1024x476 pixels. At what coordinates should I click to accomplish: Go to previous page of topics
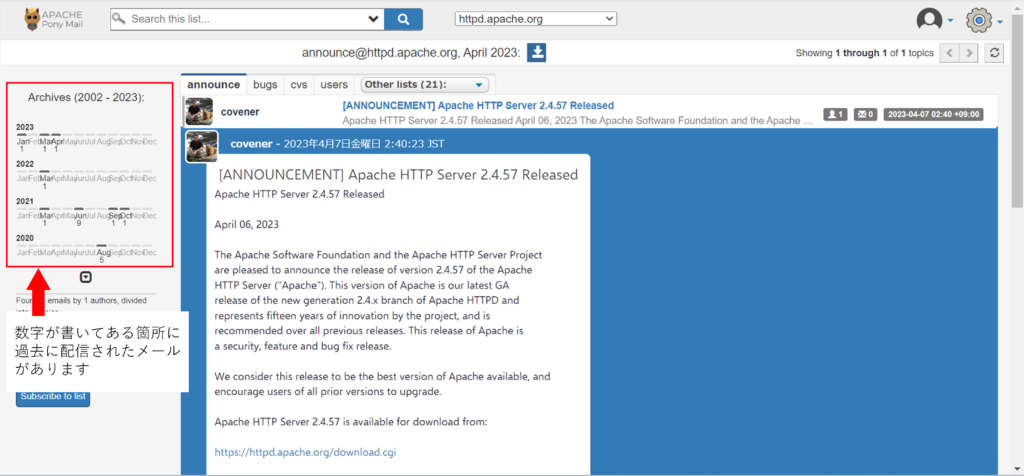949,53
